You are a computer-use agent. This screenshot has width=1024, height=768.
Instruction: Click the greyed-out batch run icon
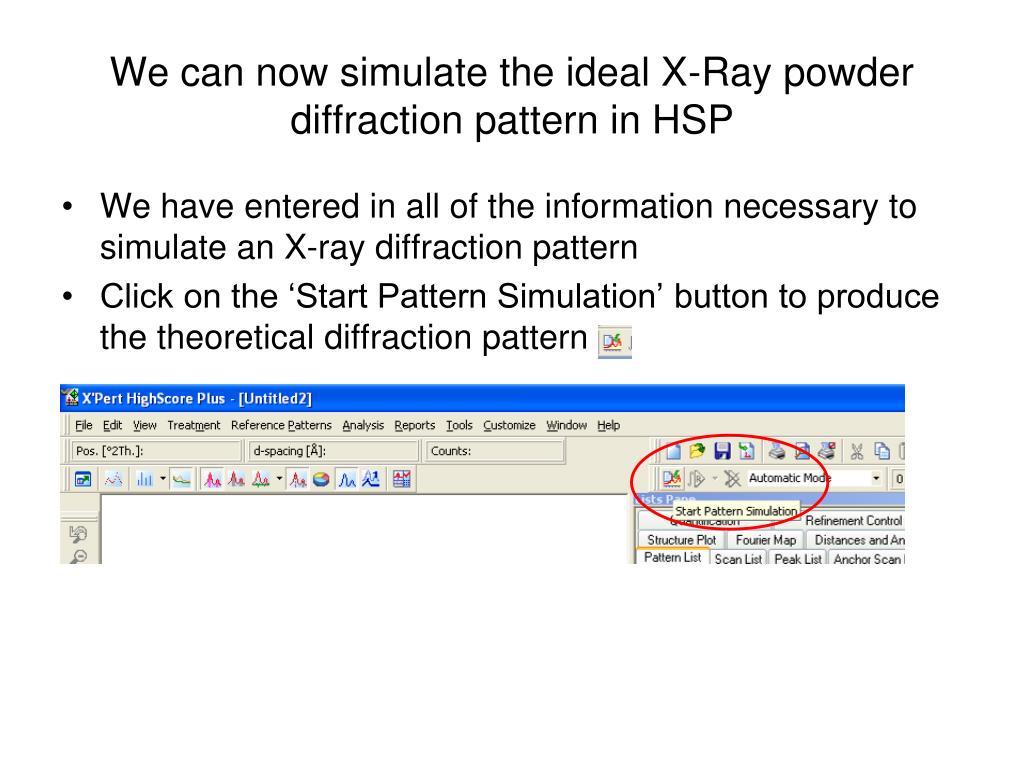pyautogui.click(x=697, y=479)
